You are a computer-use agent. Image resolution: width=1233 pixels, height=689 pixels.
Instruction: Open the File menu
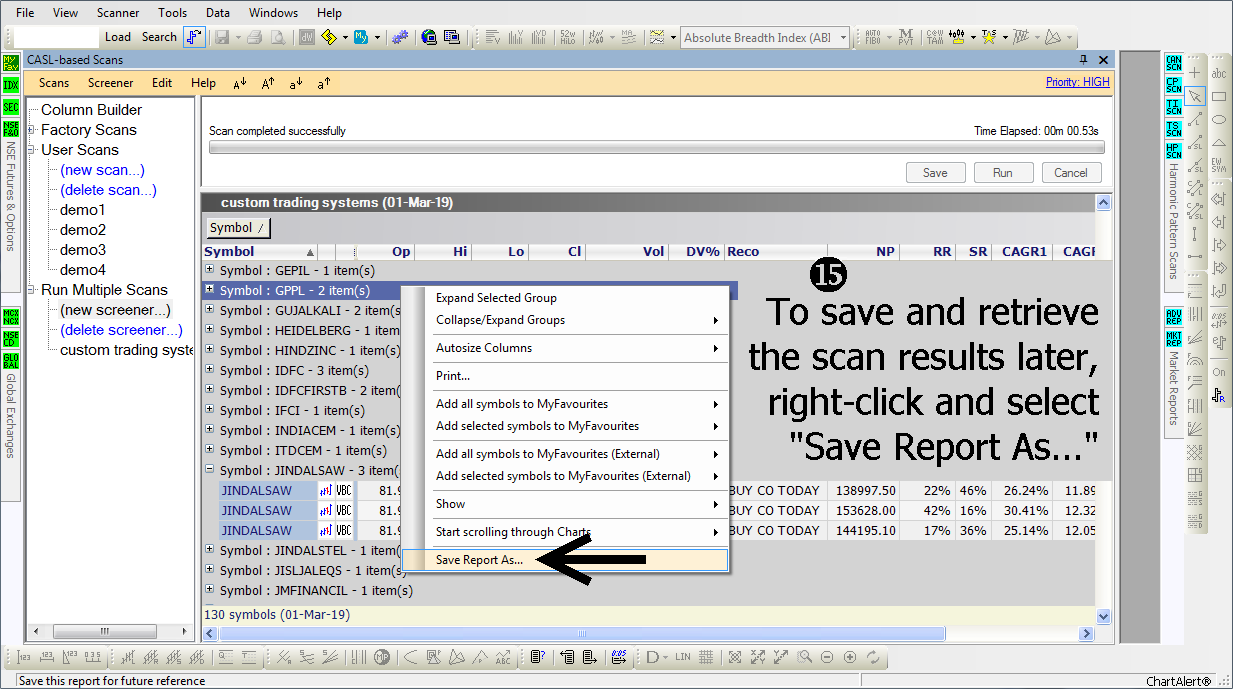coord(26,13)
